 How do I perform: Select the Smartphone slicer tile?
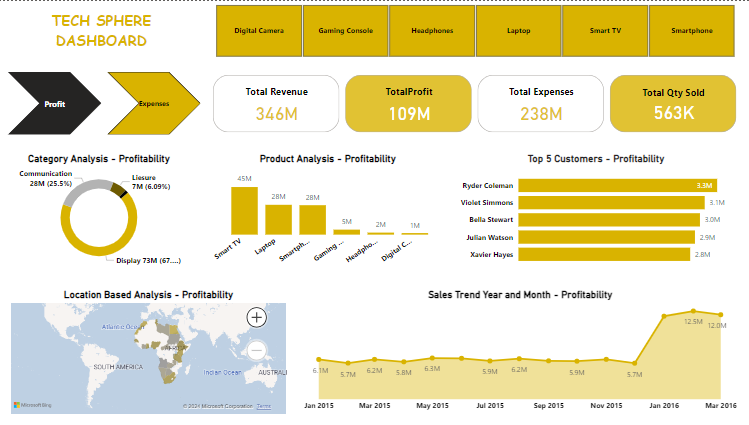pos(692,31)
